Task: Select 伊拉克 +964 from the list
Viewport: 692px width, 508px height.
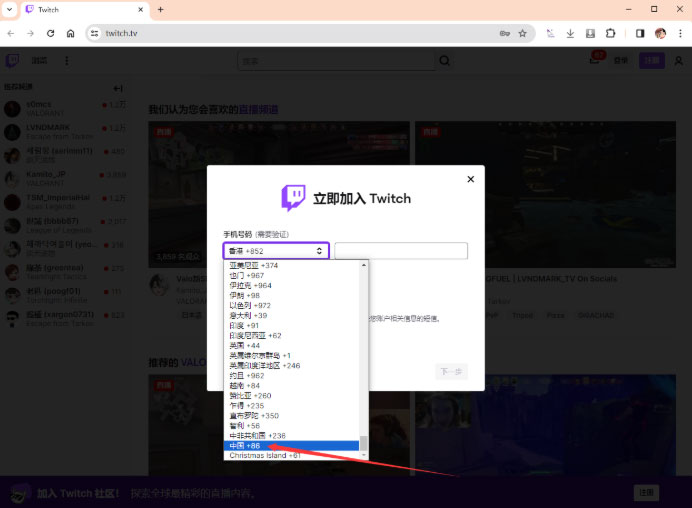Action: point(291,286)
